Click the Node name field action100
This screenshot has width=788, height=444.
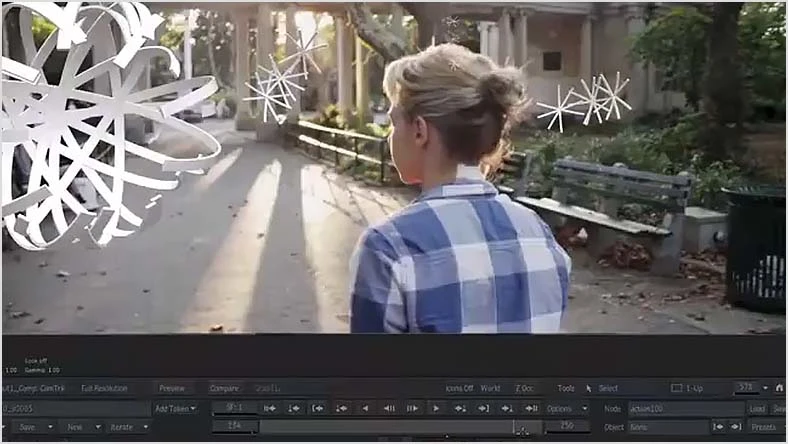tap(685, 409)
